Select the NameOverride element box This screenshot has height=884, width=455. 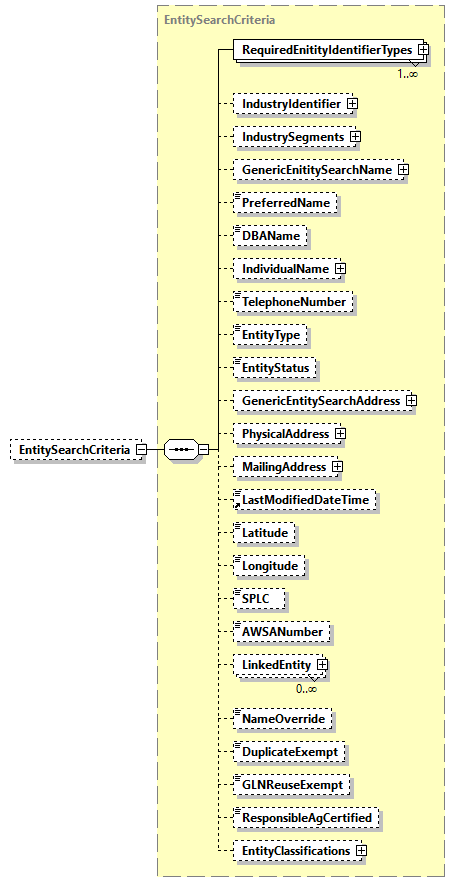point(282,719)
